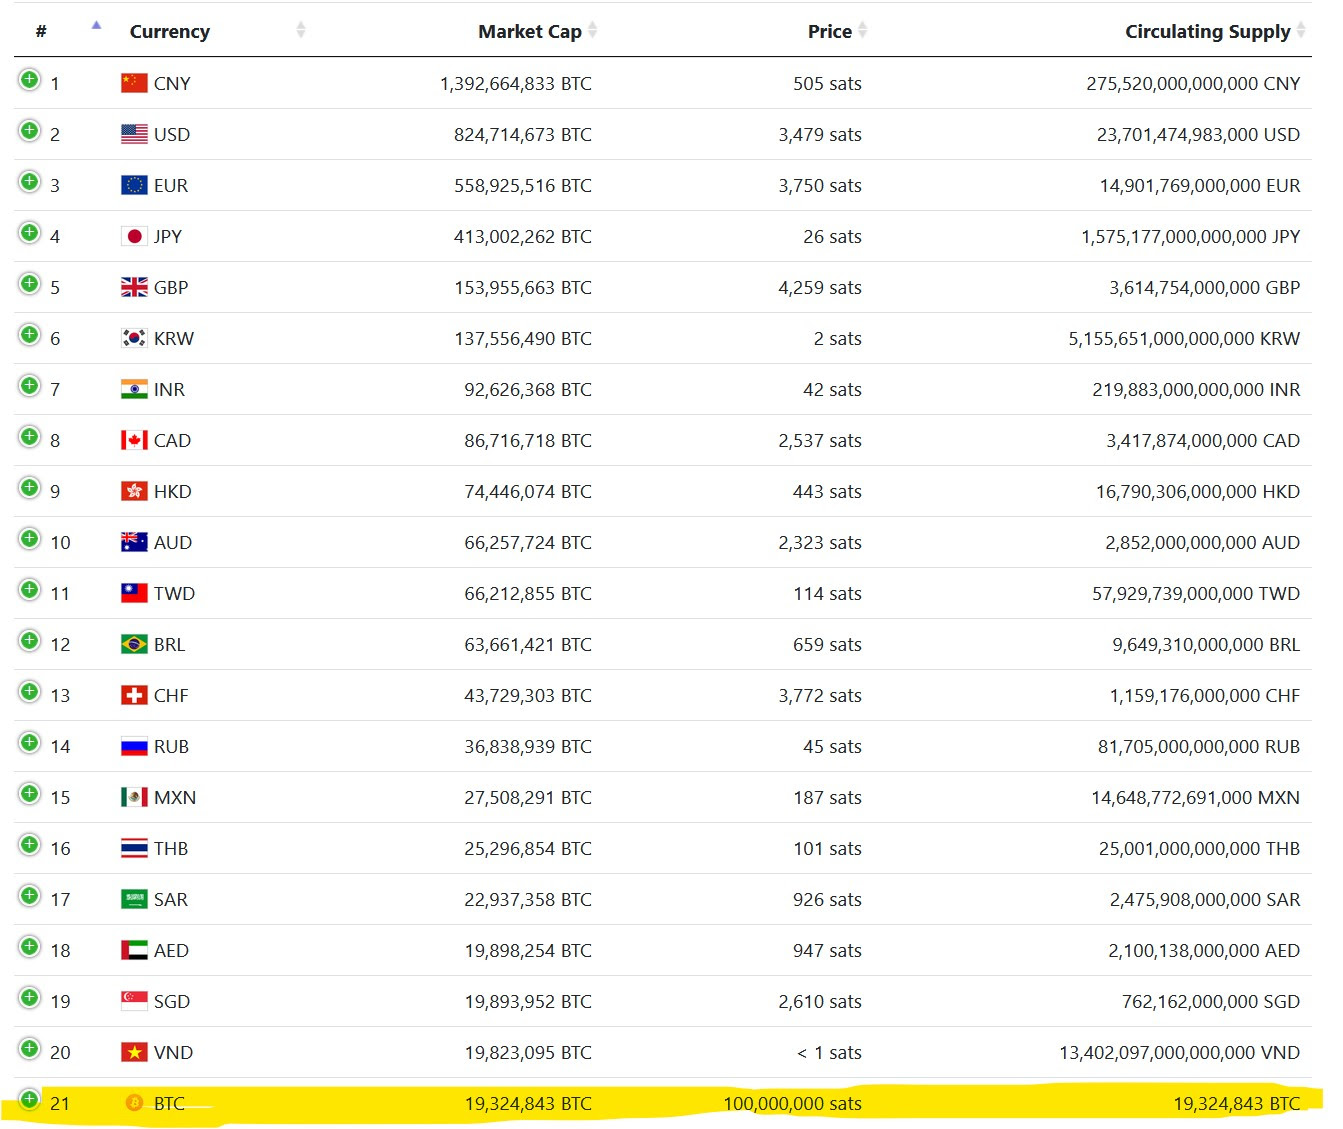
Task: Click the Switzerland flag icon
Action: tap(134, 695)
